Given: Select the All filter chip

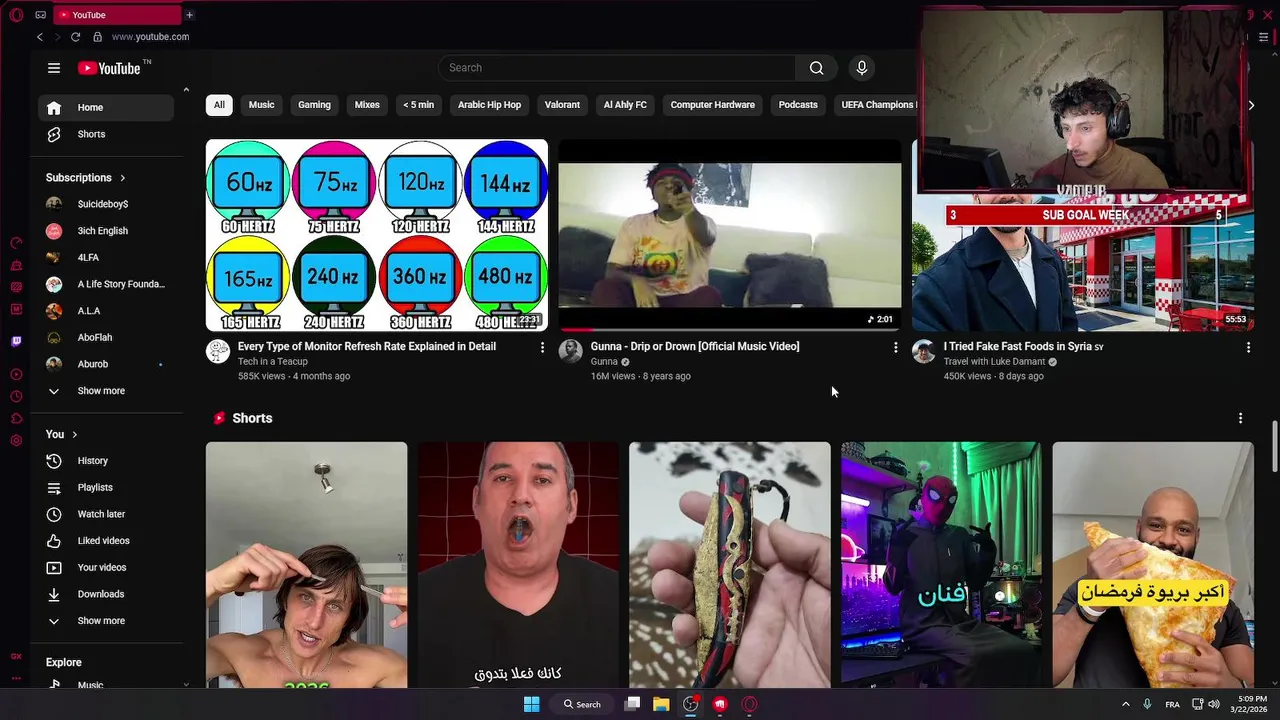Looking at the screenshot, I should point(219,105).
